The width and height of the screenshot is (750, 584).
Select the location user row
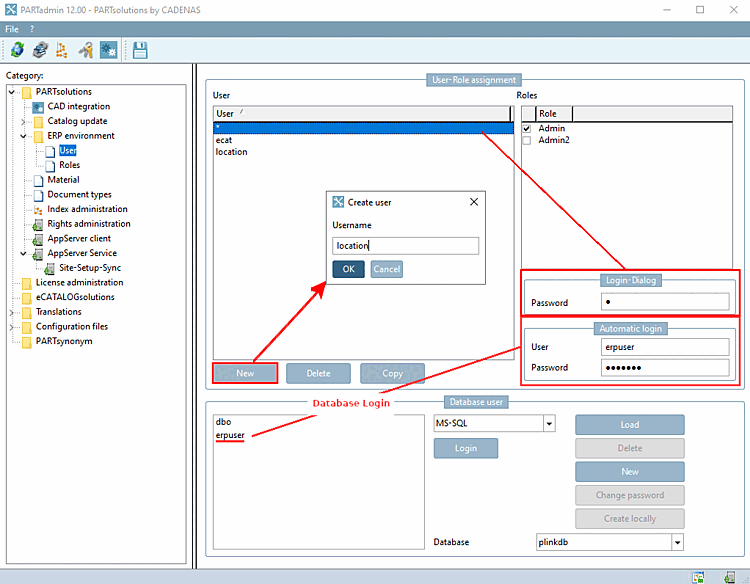(x=364, y=152)
